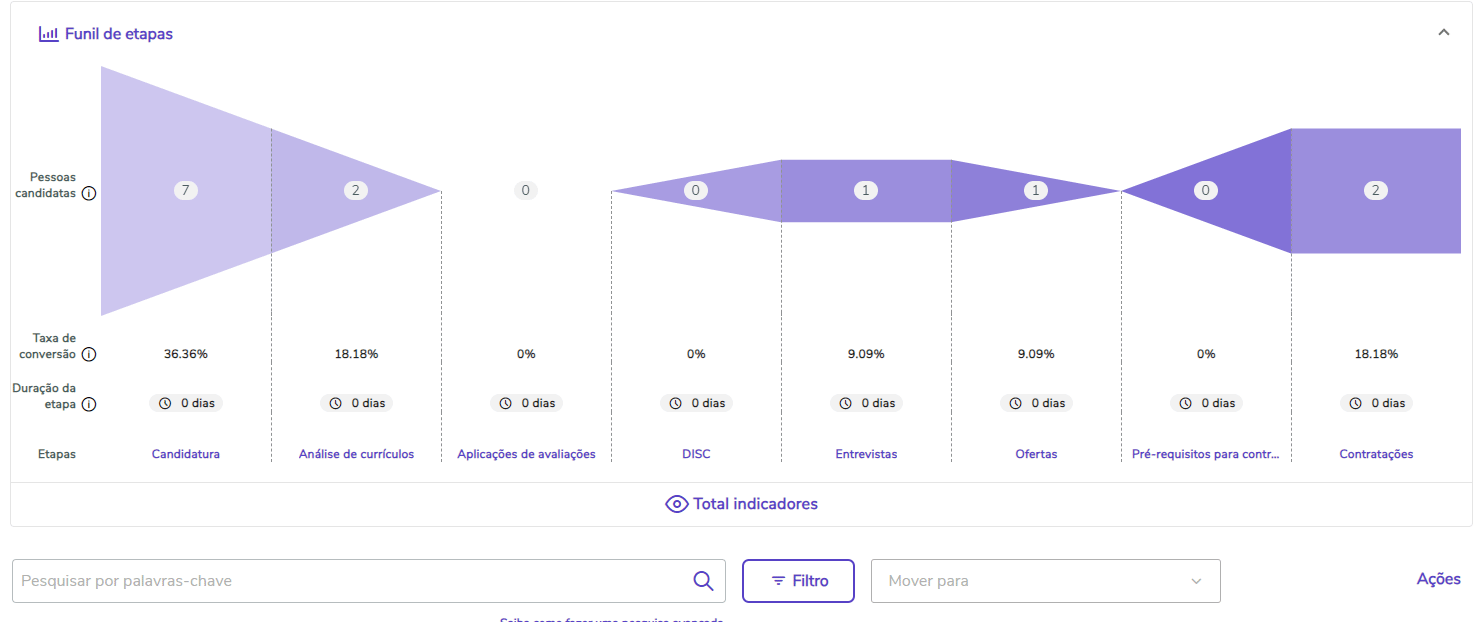This screenshot has height=622, width=1481.
Task: Open the Candidatura stage
Action: pyautogui.click(x=186, y=454)
